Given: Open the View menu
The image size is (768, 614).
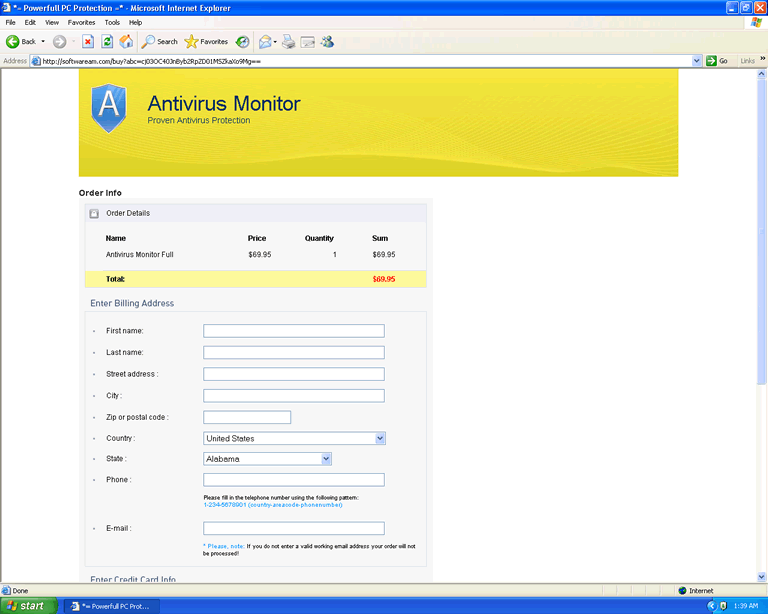Looking at the screenshot, I should (52, 22).
